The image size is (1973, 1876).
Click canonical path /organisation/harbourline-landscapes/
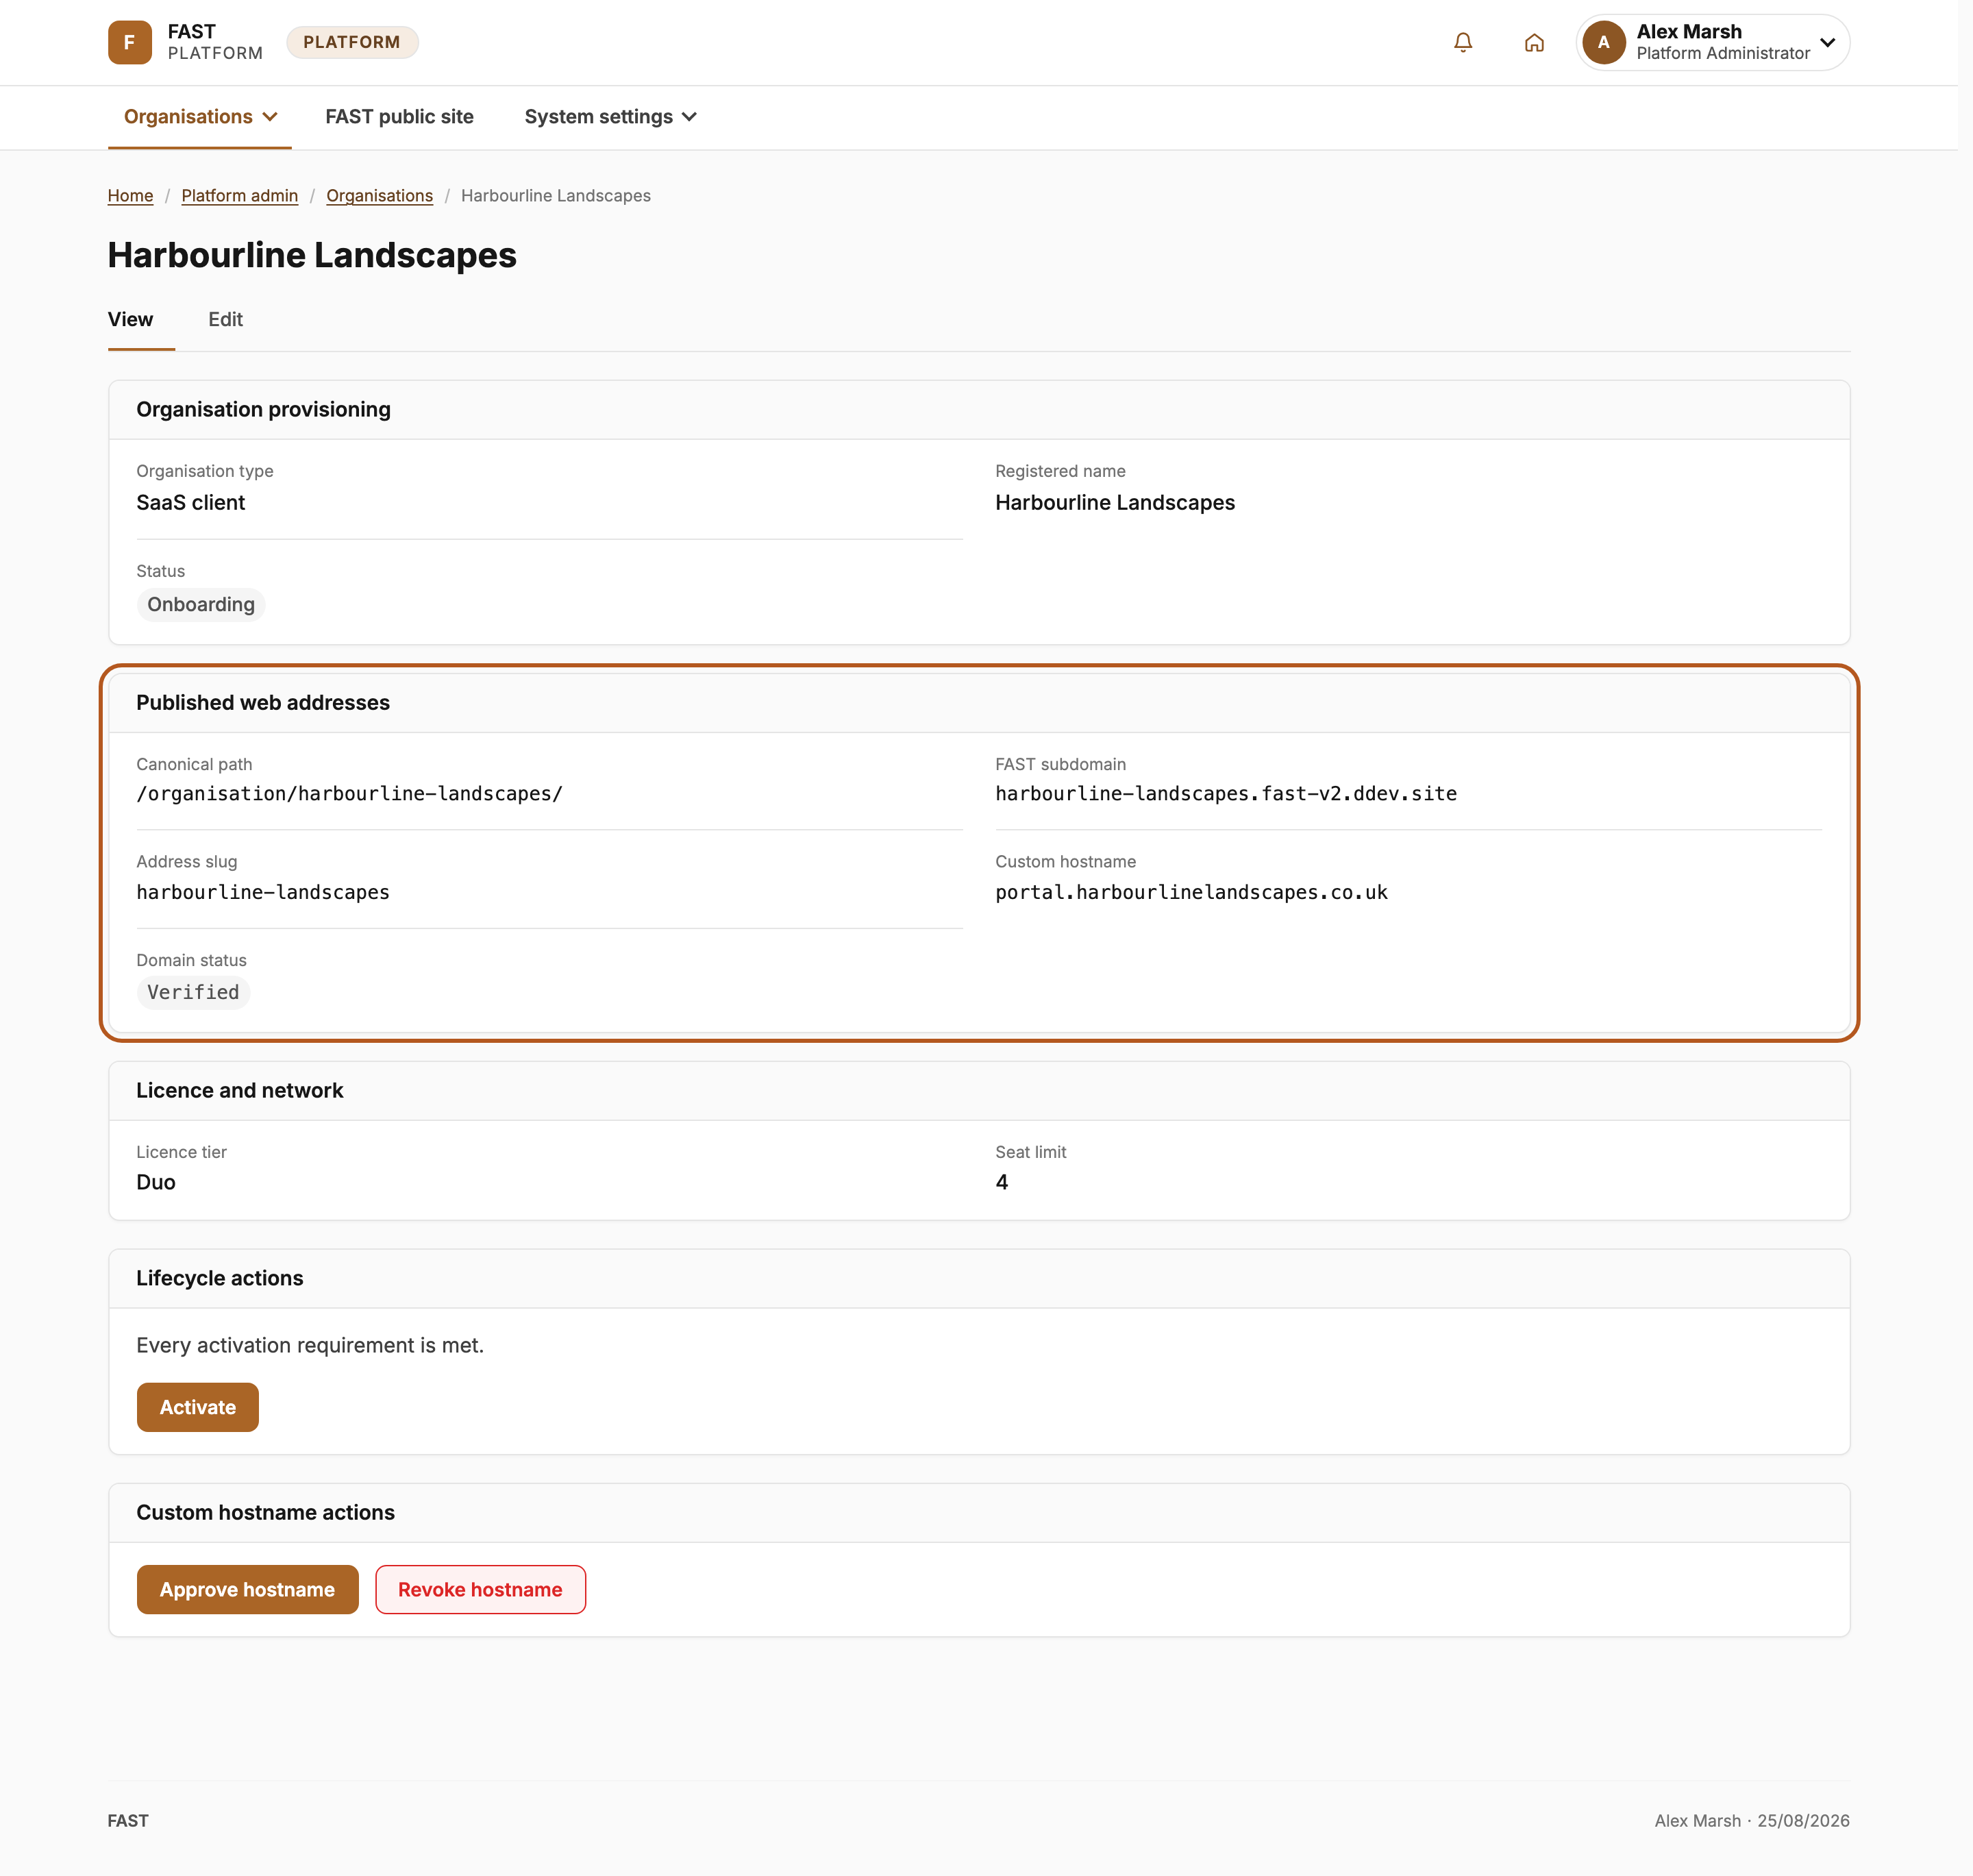point(349,794)
